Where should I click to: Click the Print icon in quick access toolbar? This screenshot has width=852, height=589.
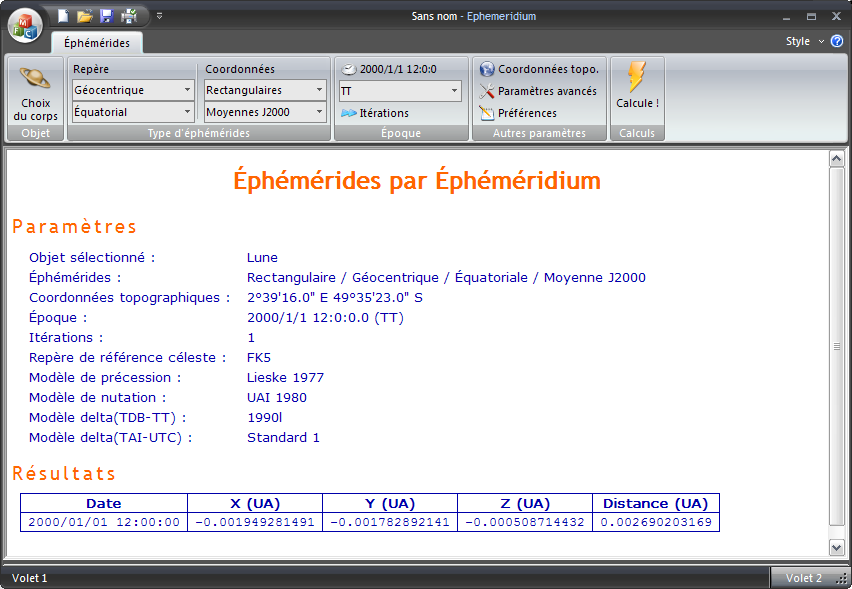click(x=129, y=16)
